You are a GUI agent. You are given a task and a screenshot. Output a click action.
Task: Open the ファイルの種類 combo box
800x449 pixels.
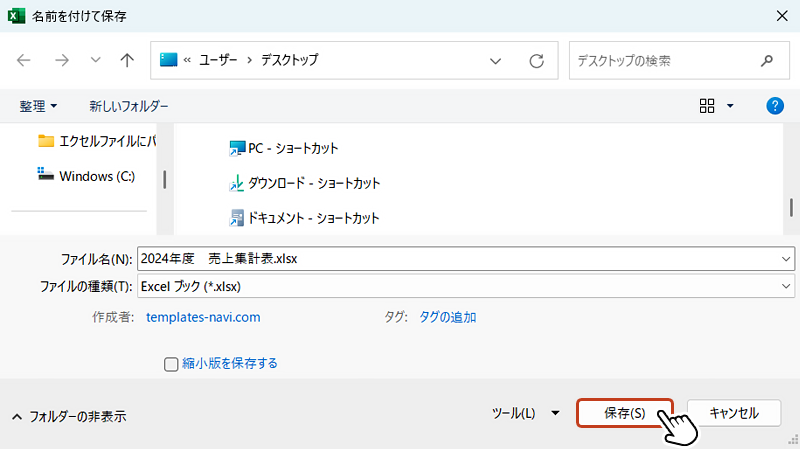pos(466,286)
